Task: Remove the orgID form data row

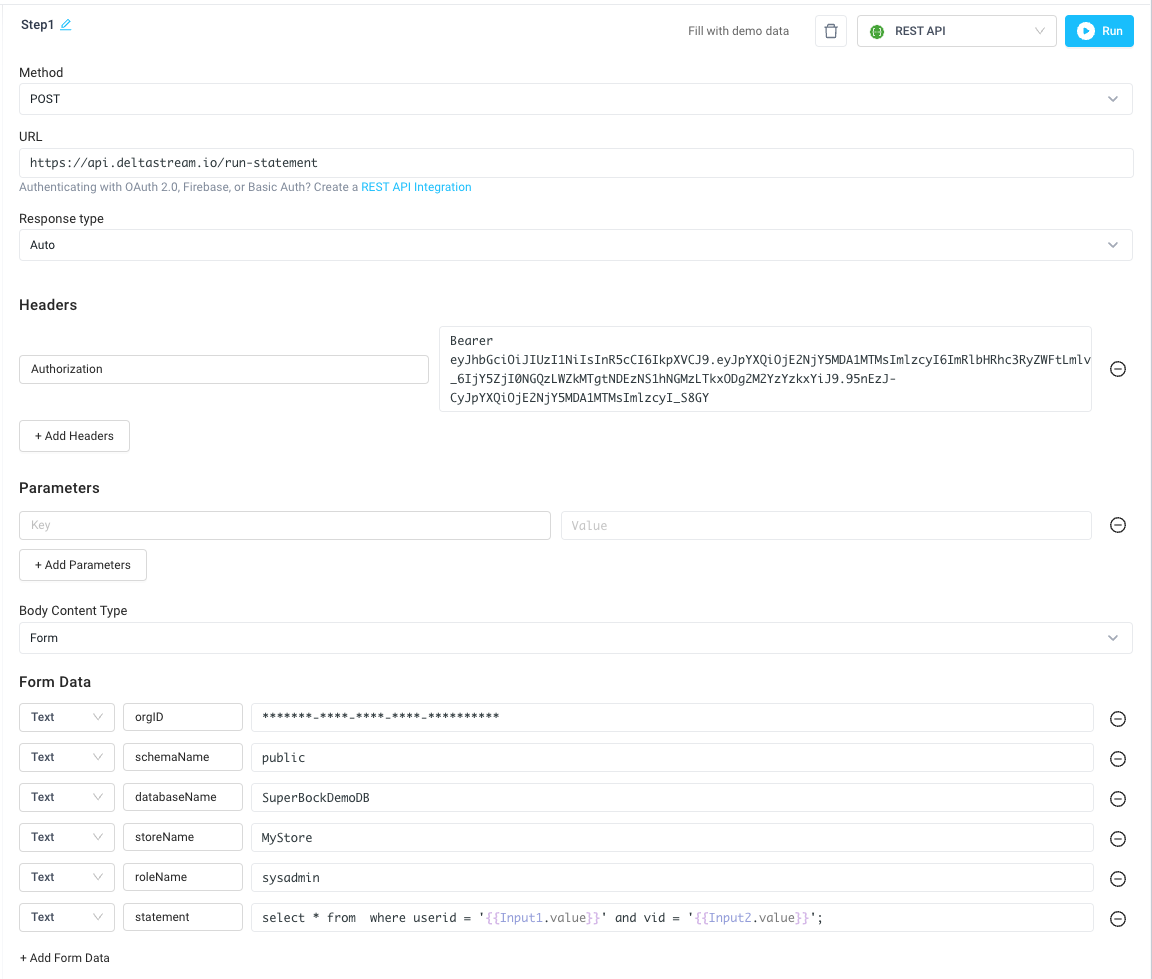Action: pyautogui.click(x=1117, y=719)
